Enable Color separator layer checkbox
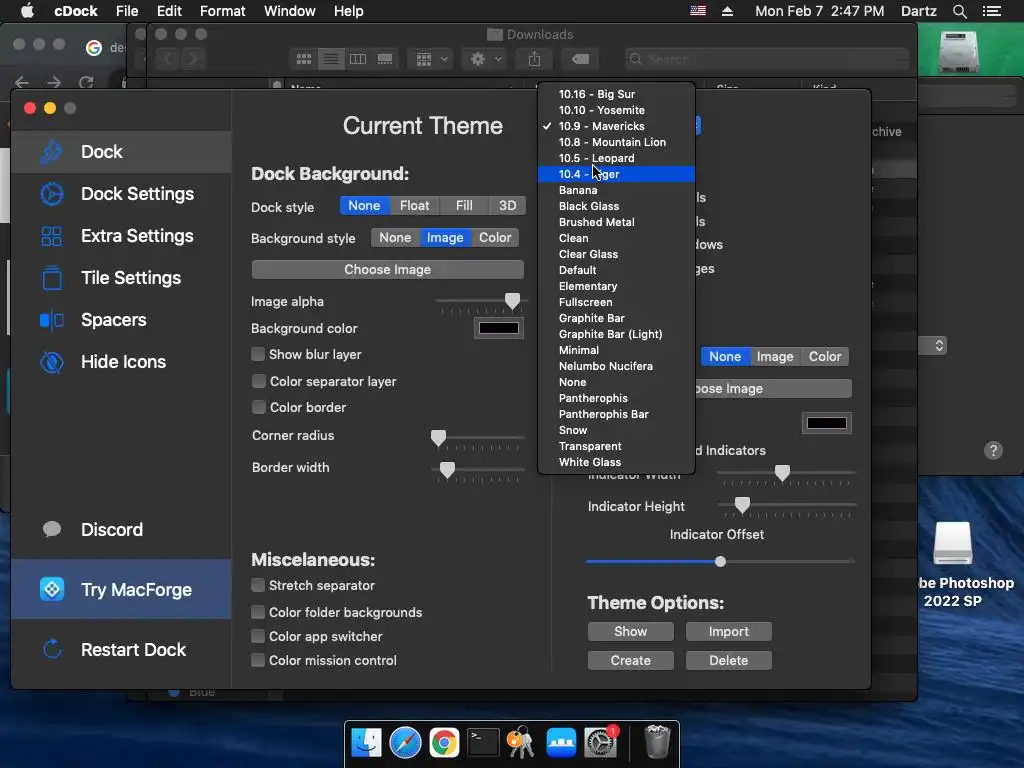Screen dimensions: 1024x768 tap(259, 381)
